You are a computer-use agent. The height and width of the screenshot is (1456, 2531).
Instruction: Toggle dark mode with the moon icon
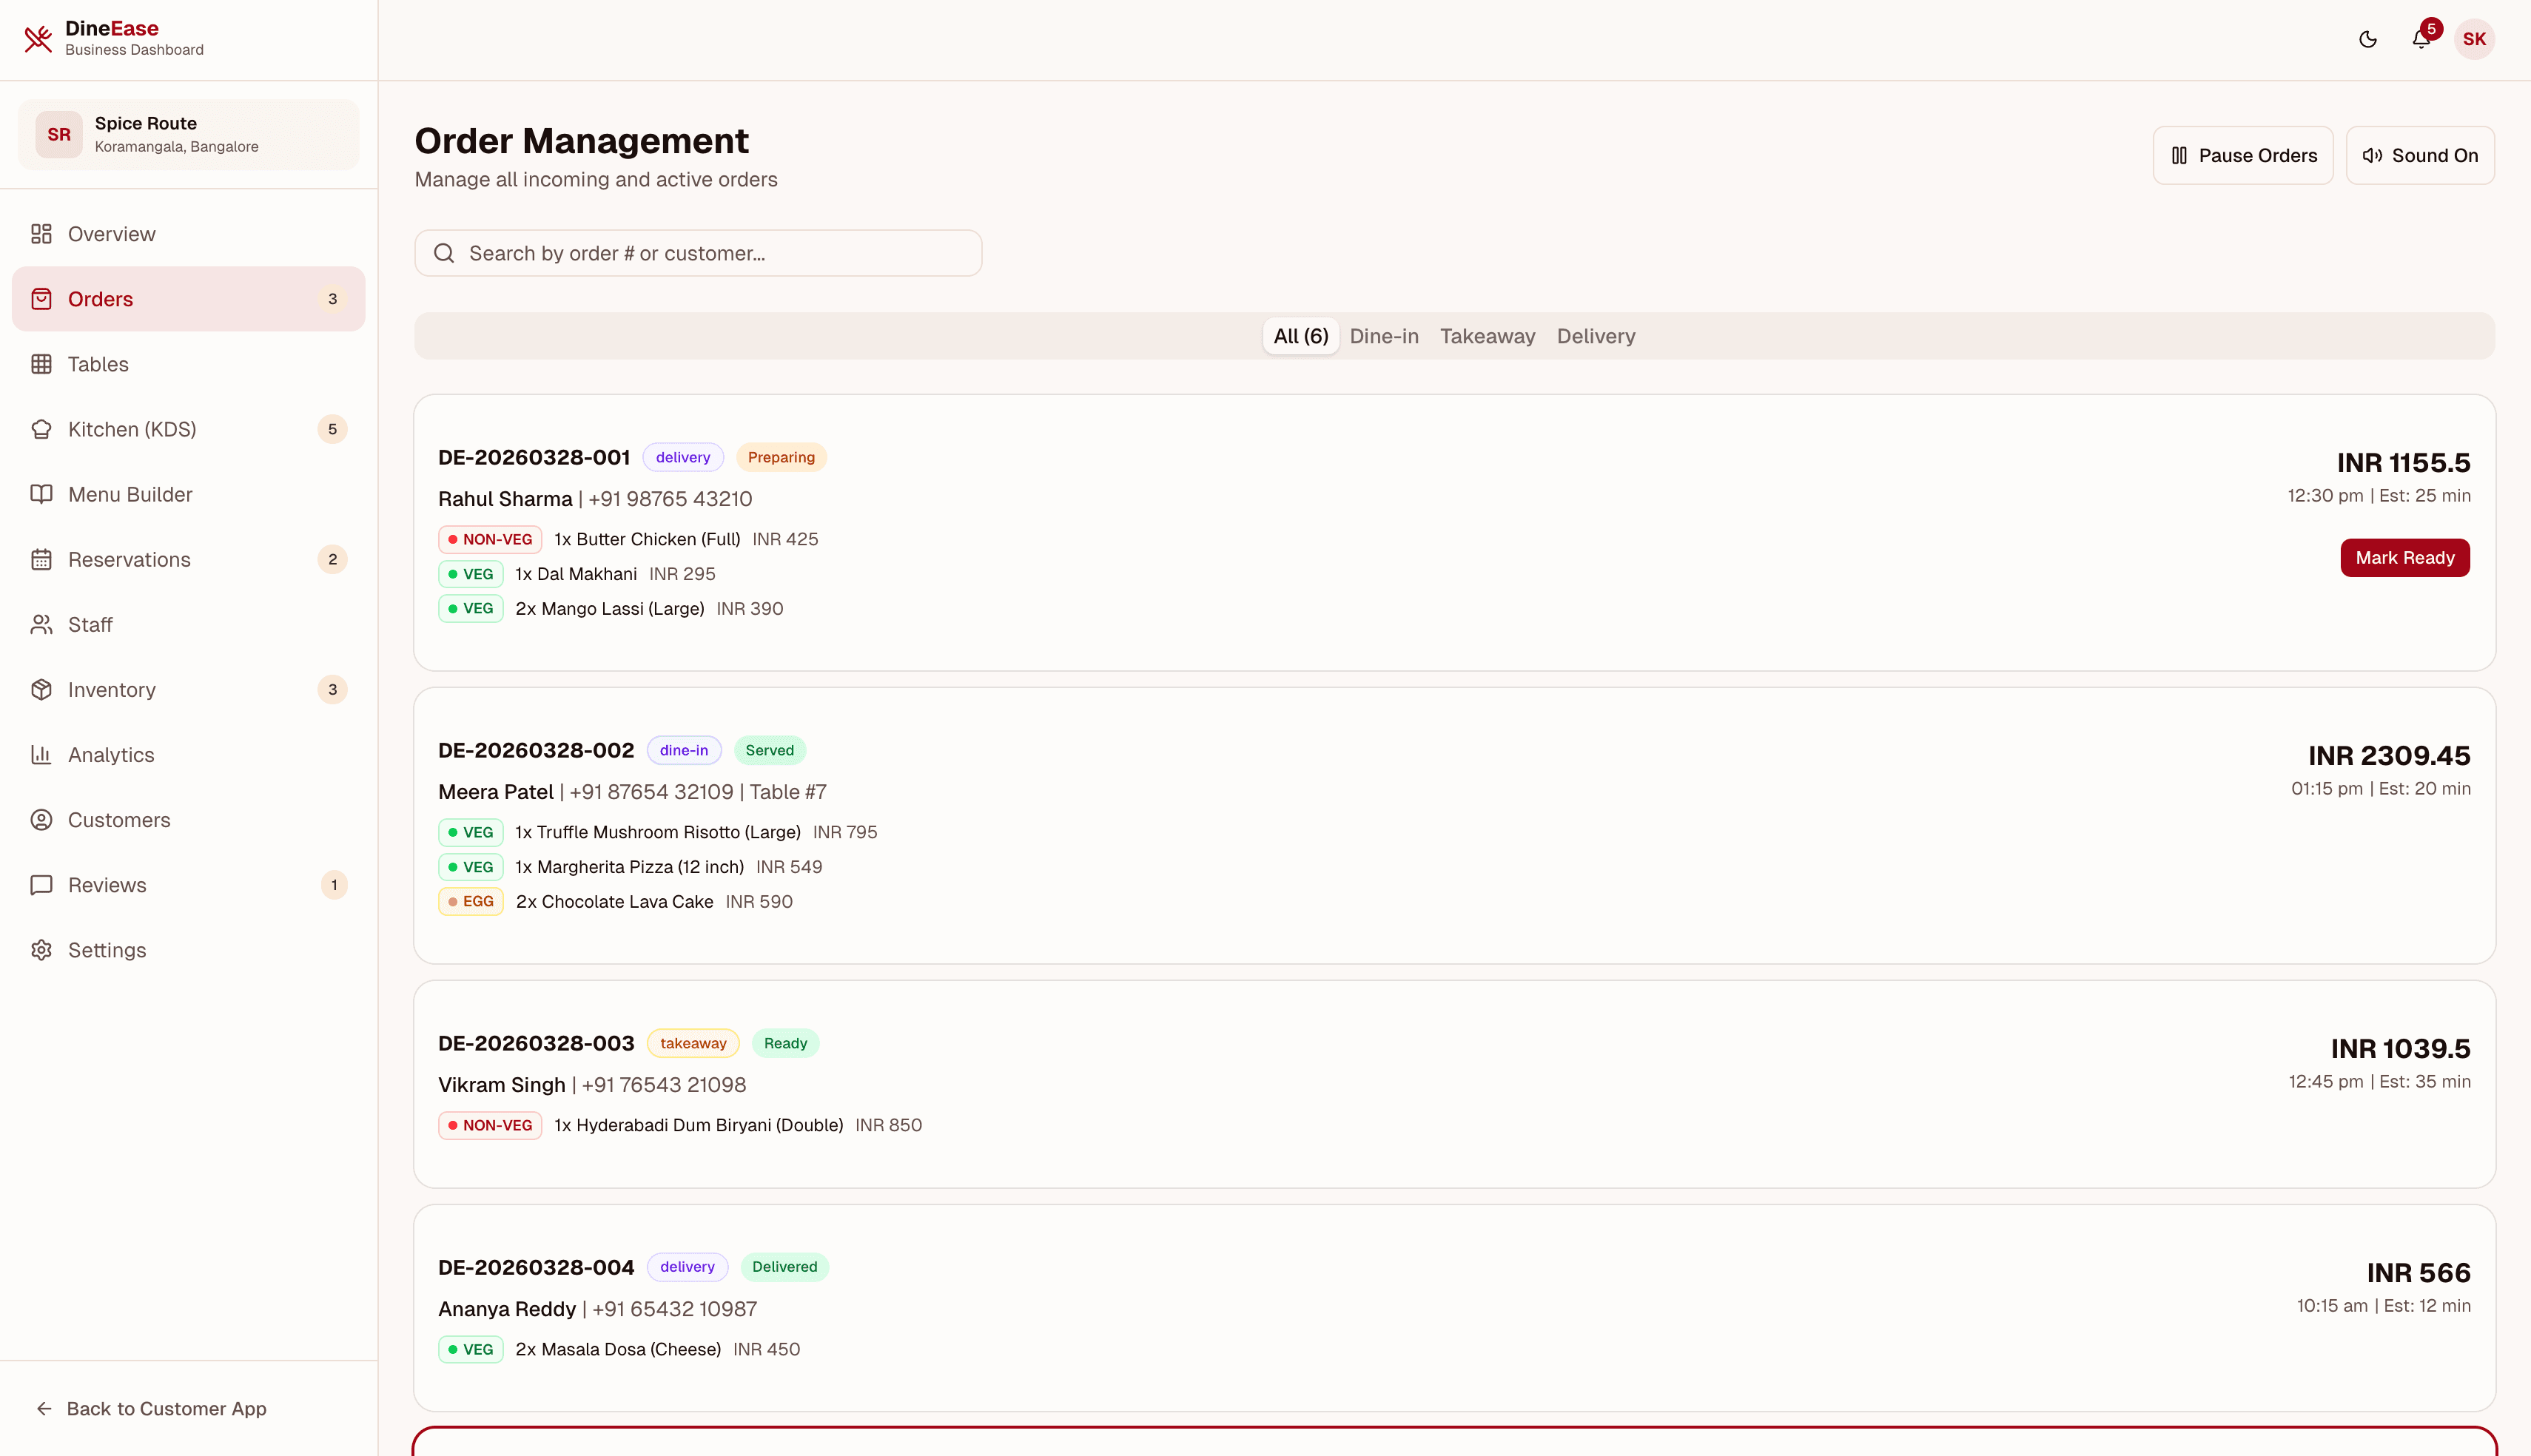[2367, 39]
